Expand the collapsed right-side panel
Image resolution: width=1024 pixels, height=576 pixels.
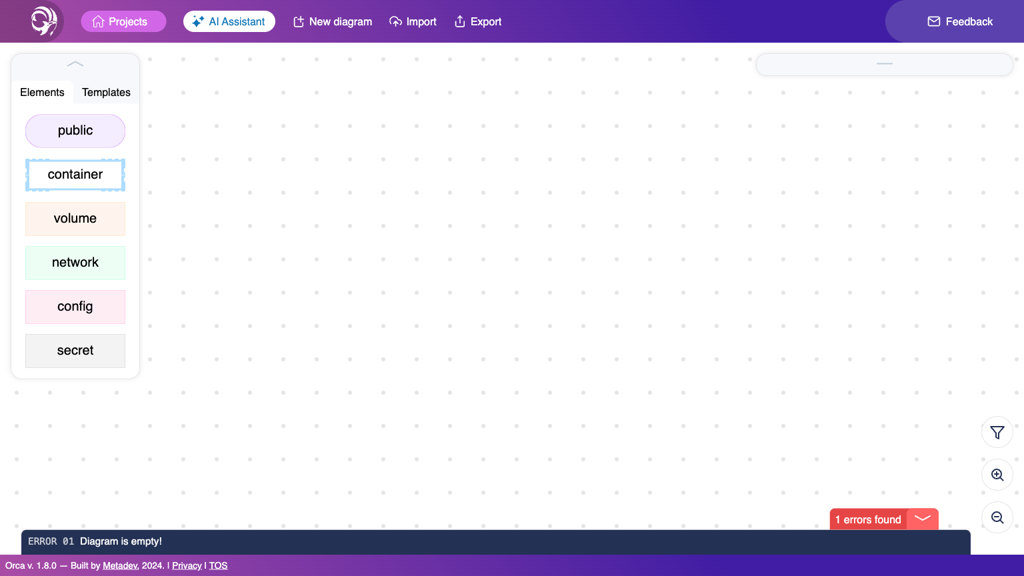[x=884, y=64]
